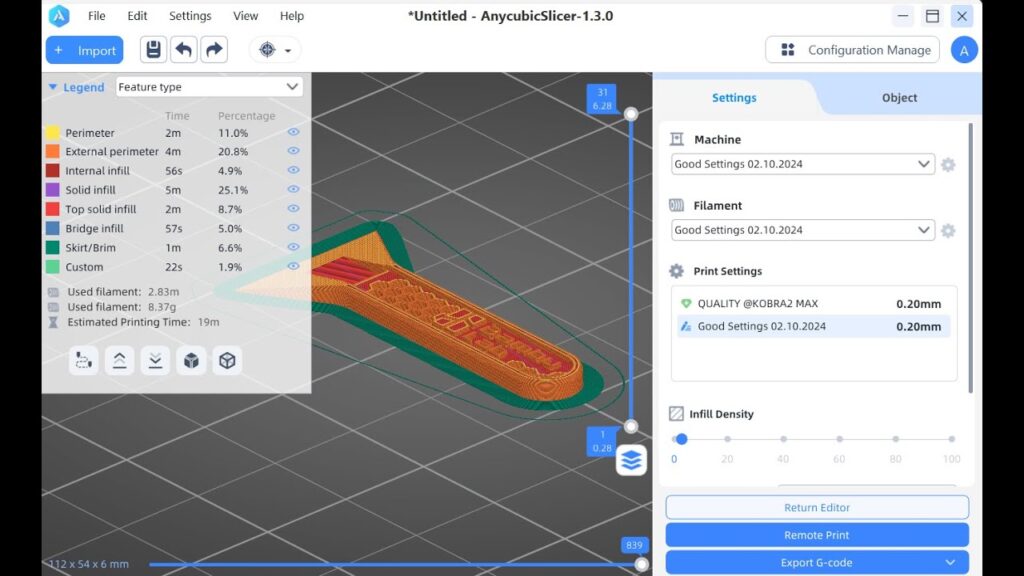This screenshot has width=1024, height=576.
Task: Click the save project icon
Action: click(153, 50)
